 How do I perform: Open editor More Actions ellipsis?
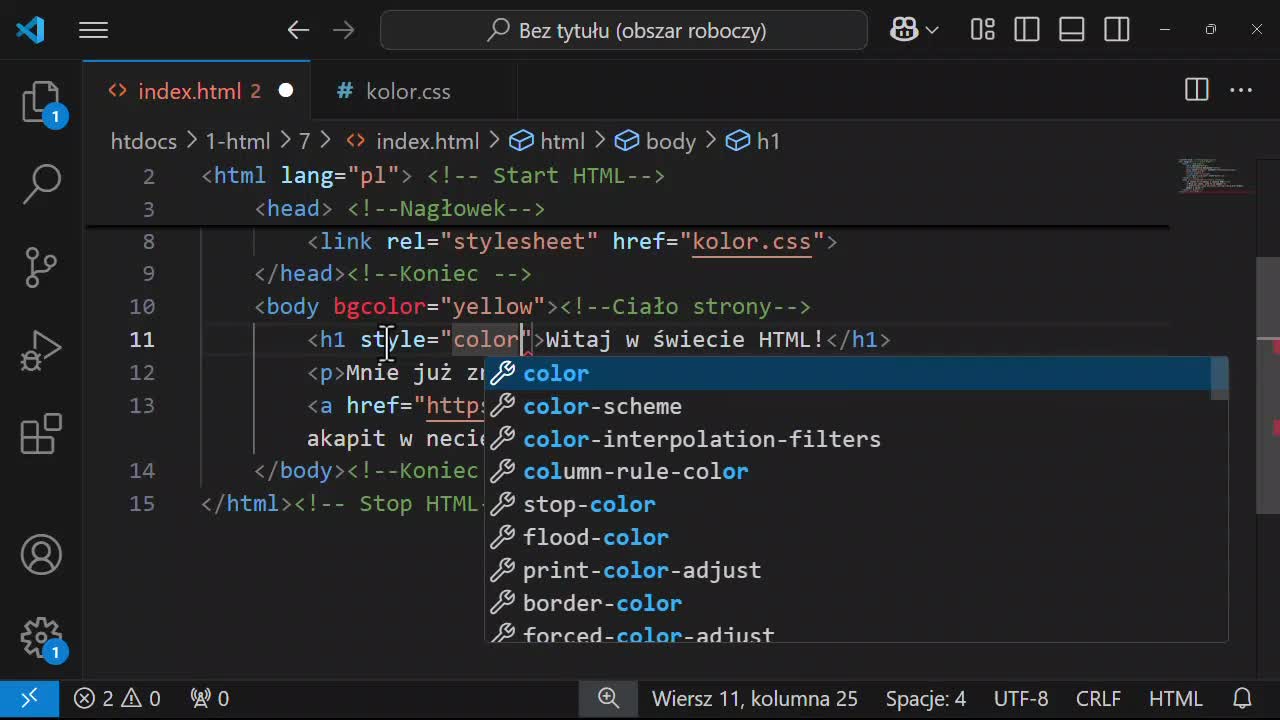[x=1241, y=90]
